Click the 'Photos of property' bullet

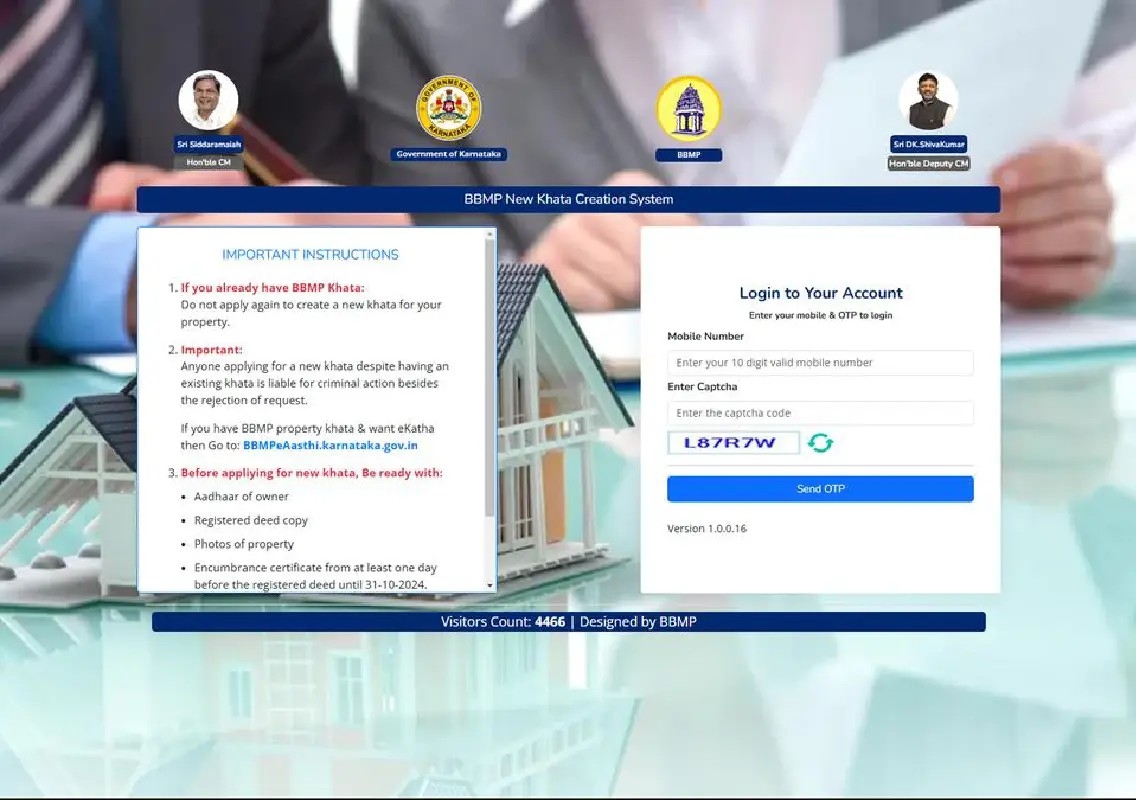[244, 544]
